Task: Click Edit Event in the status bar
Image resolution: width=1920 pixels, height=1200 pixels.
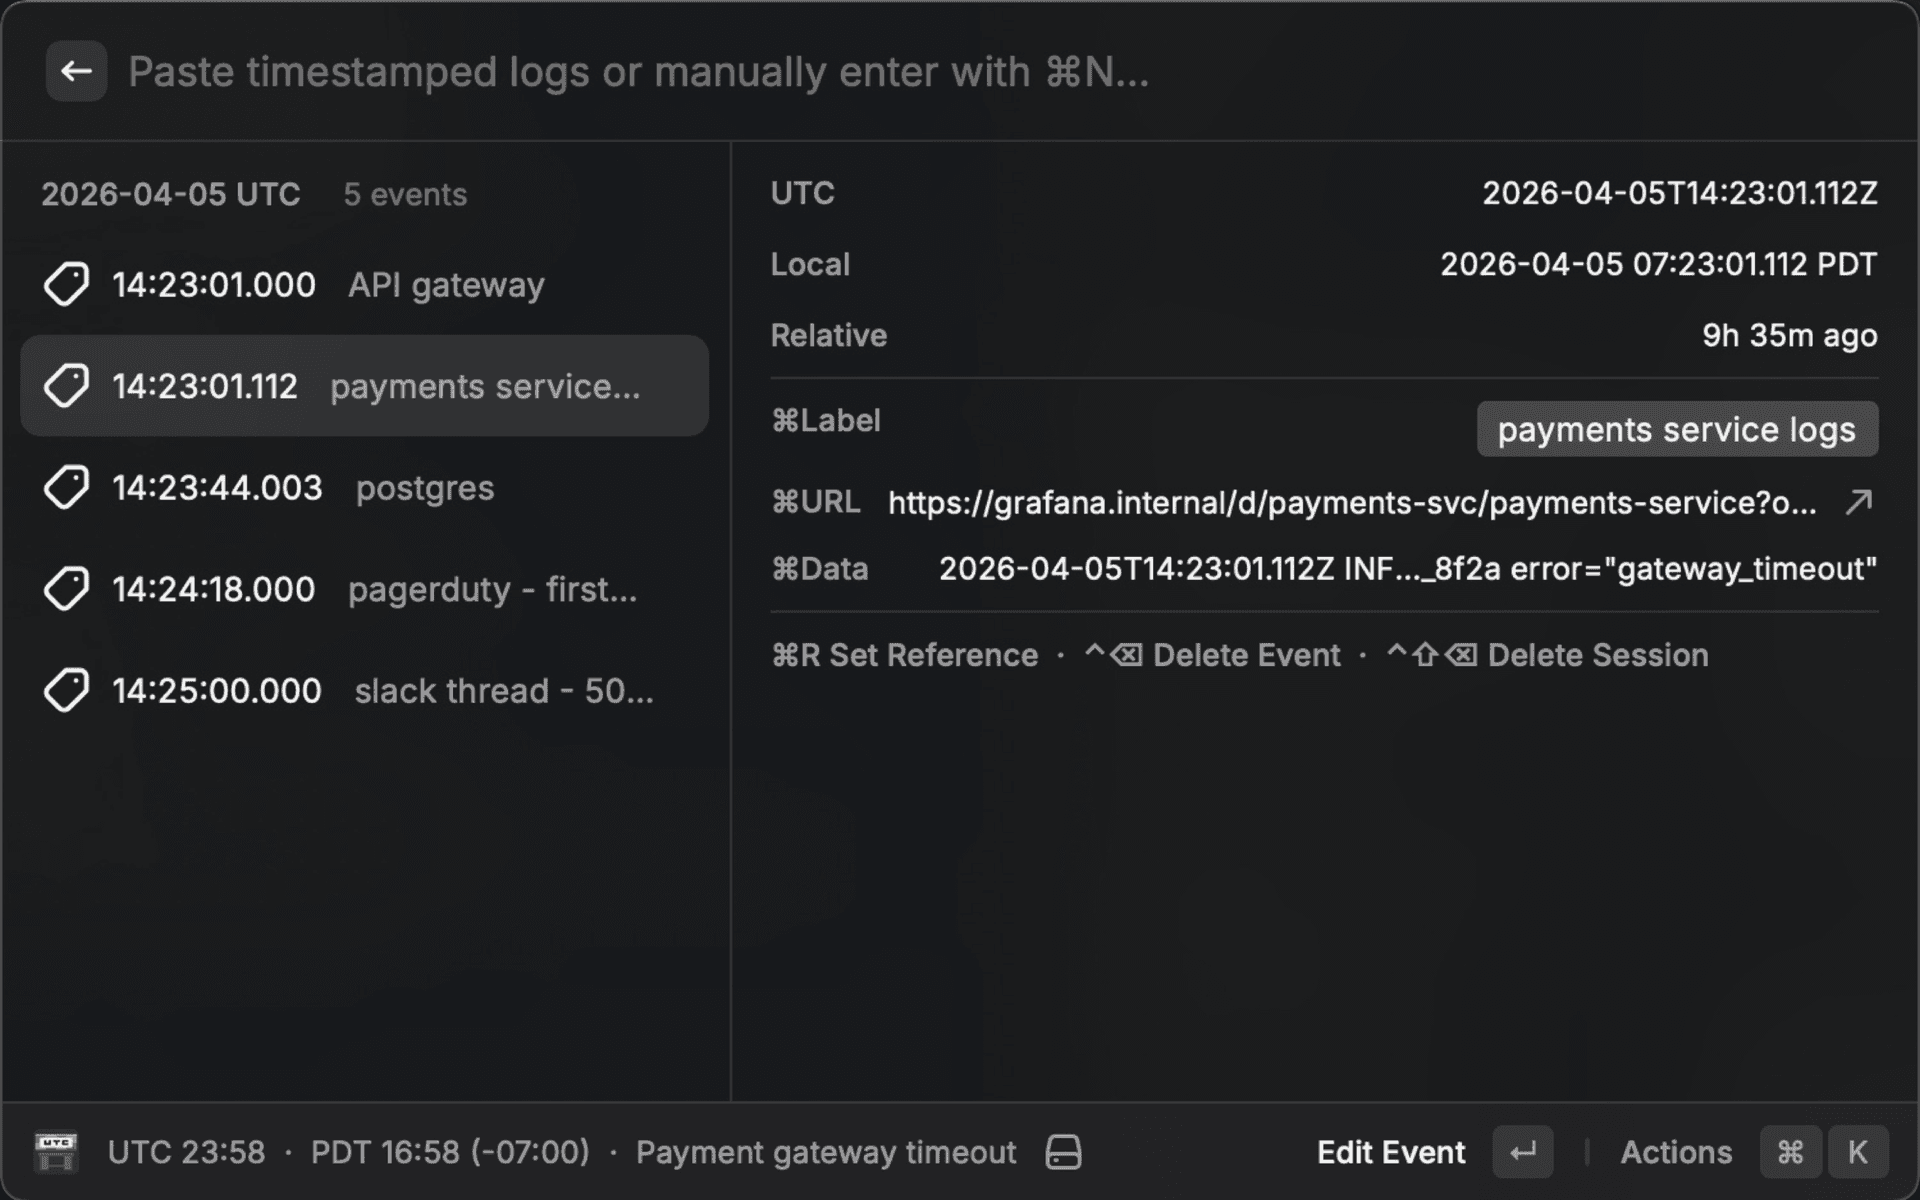Action: pos(1390,1152)
